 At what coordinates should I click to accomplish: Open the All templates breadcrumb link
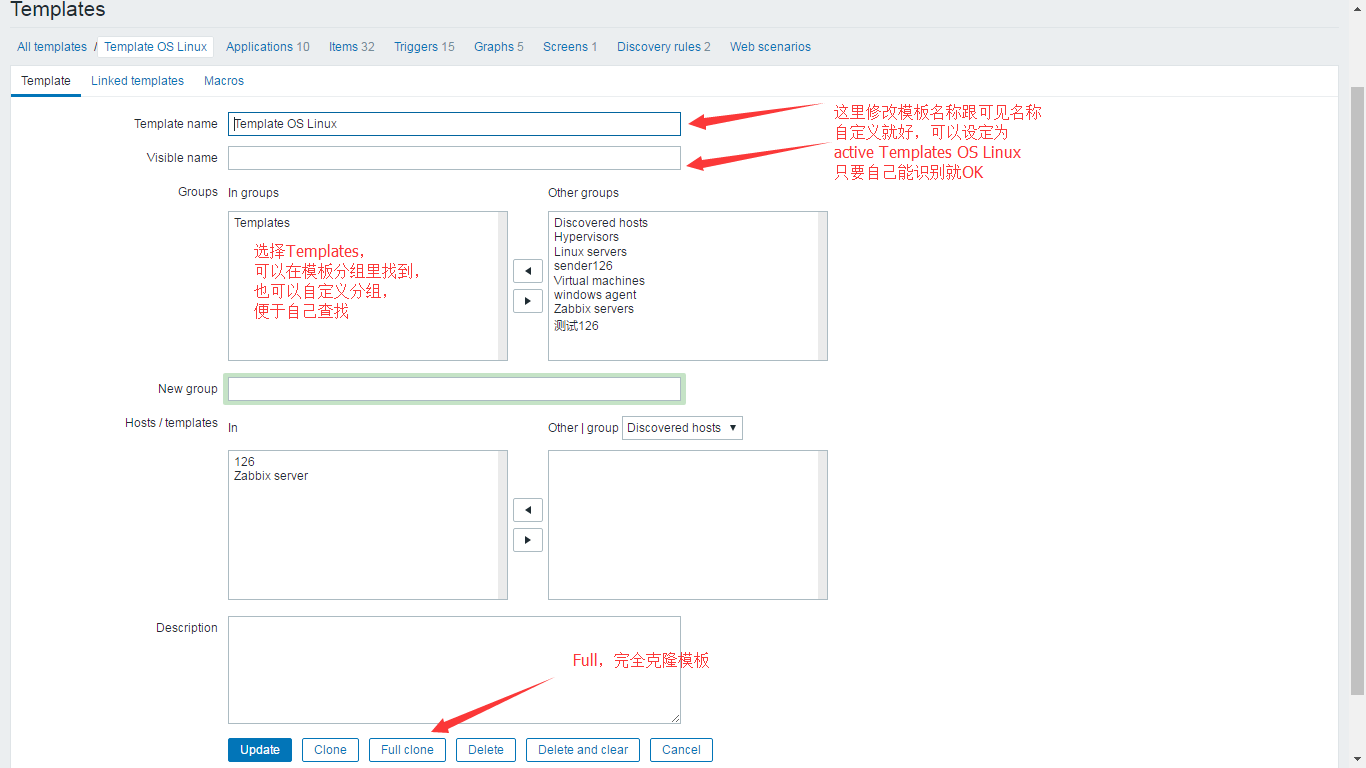point(52,47)
